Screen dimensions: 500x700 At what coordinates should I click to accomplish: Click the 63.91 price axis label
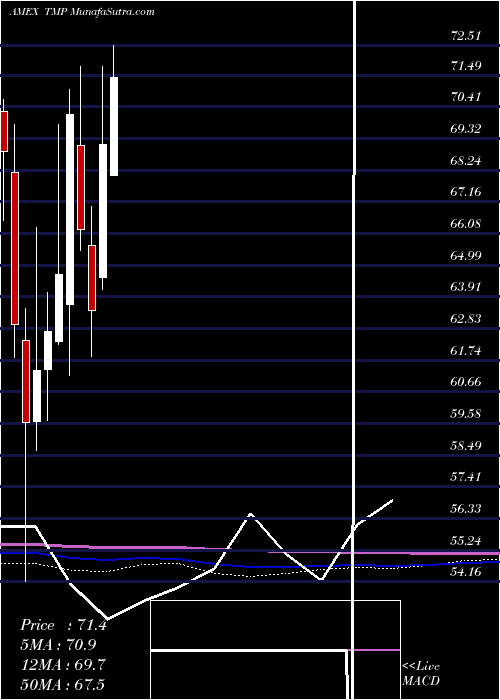pos(467,287)
